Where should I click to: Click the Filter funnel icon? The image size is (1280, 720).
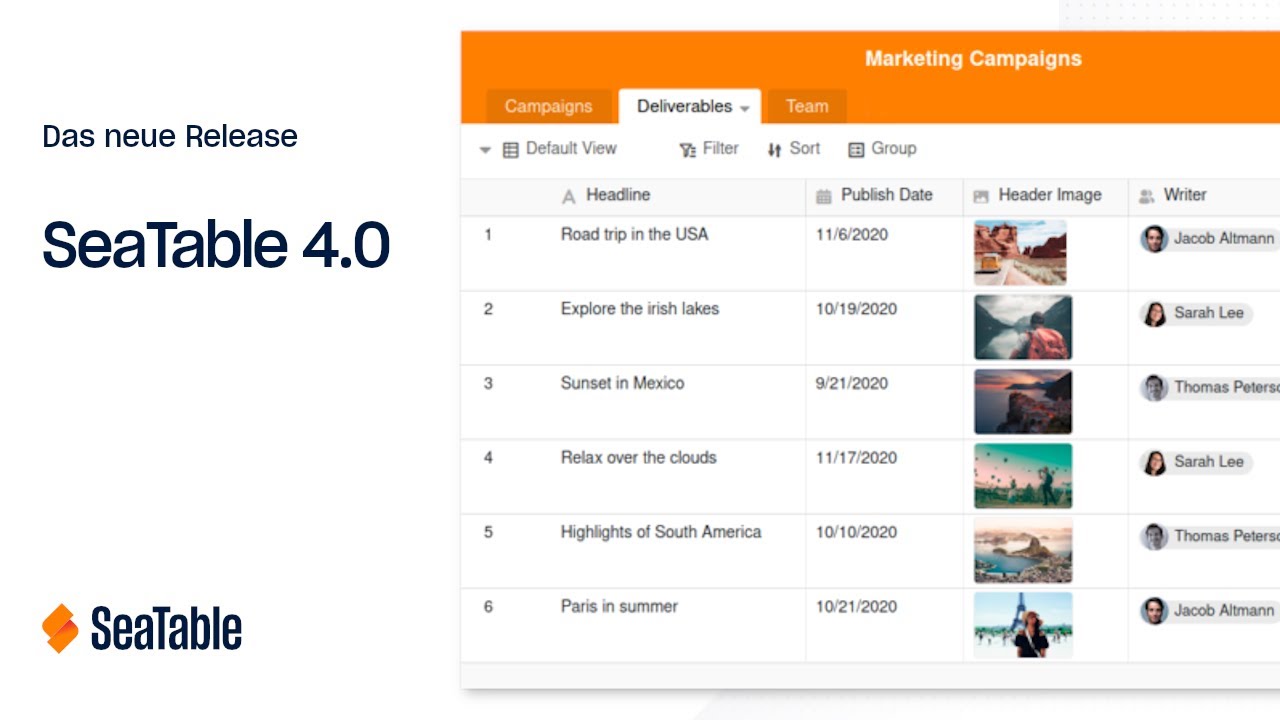687,150
